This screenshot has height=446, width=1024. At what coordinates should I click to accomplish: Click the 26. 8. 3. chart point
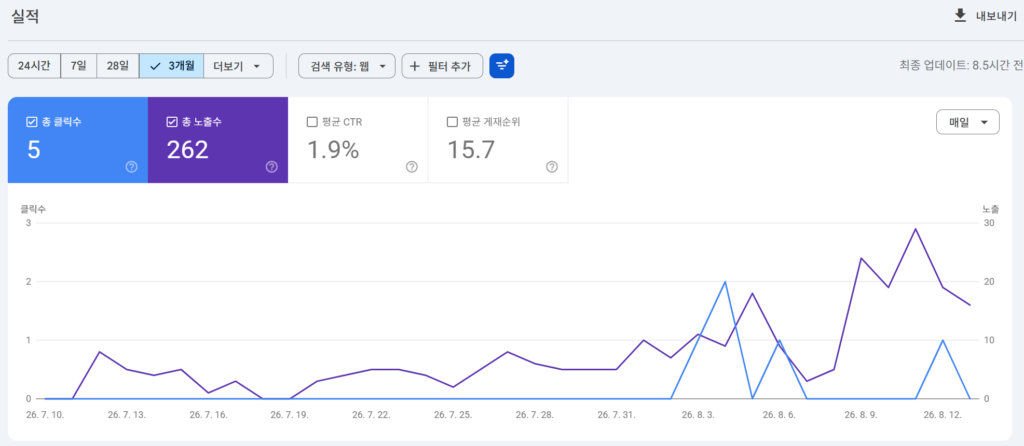point(698,334)
